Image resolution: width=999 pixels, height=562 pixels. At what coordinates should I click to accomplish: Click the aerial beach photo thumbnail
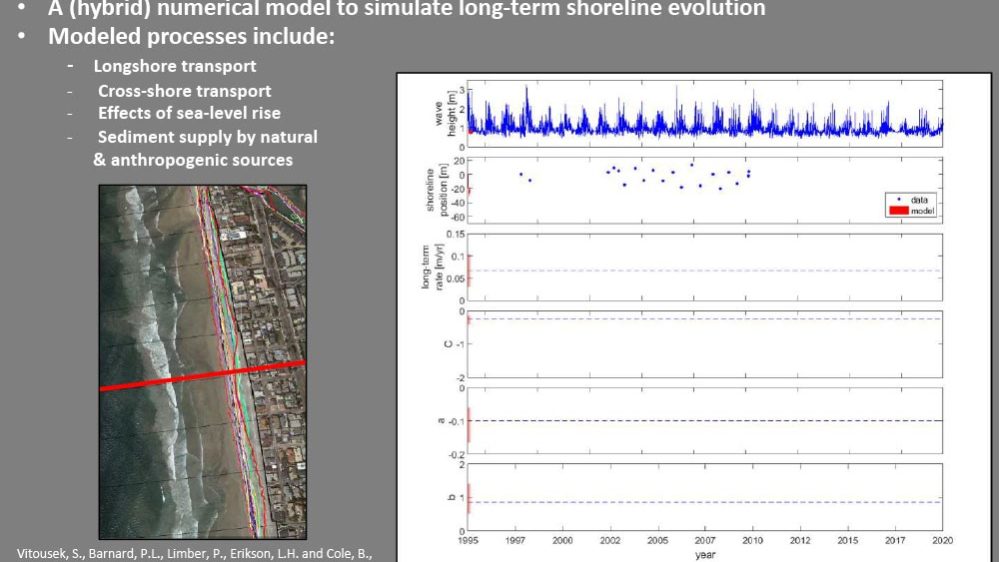point(203,362)
